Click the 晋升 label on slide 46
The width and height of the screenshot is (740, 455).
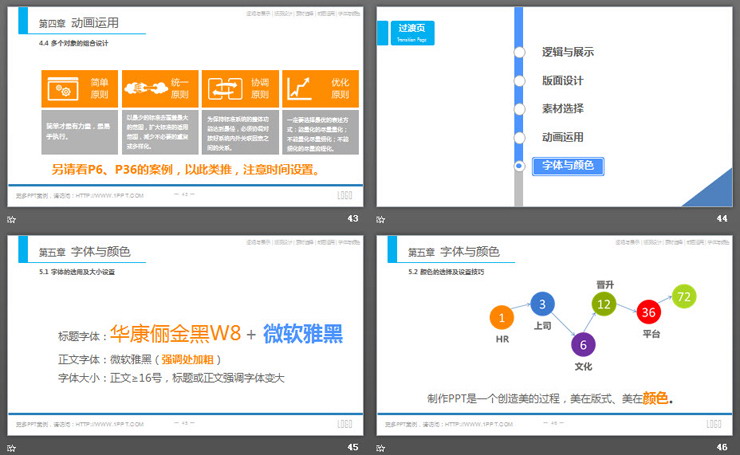(x=605, y=285)
